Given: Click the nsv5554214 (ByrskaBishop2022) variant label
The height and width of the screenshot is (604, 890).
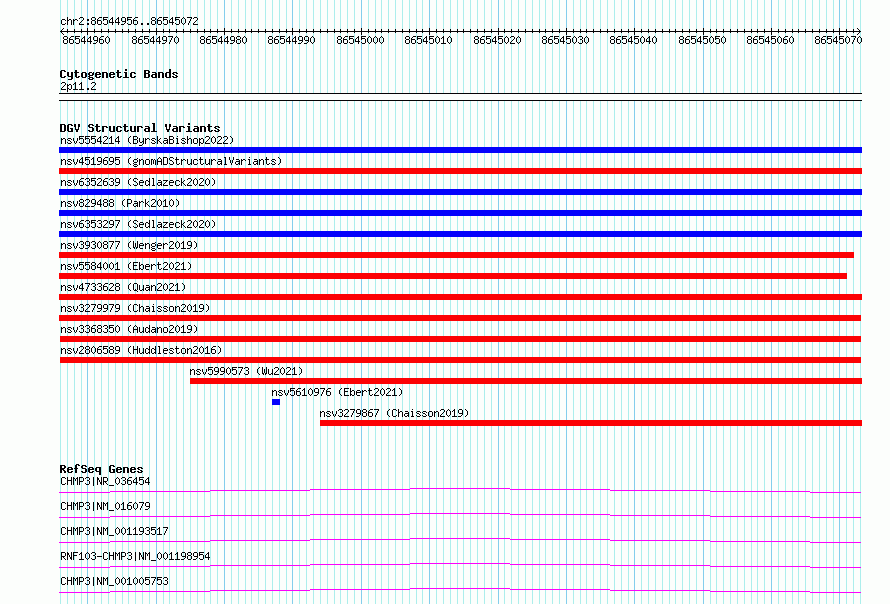Looking at the screenshot, I should [146, 140].
